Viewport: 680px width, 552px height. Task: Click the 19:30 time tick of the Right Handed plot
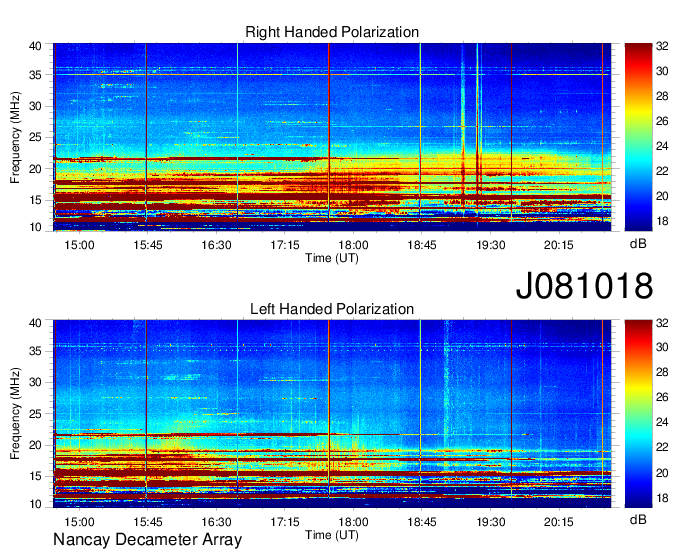490,245
